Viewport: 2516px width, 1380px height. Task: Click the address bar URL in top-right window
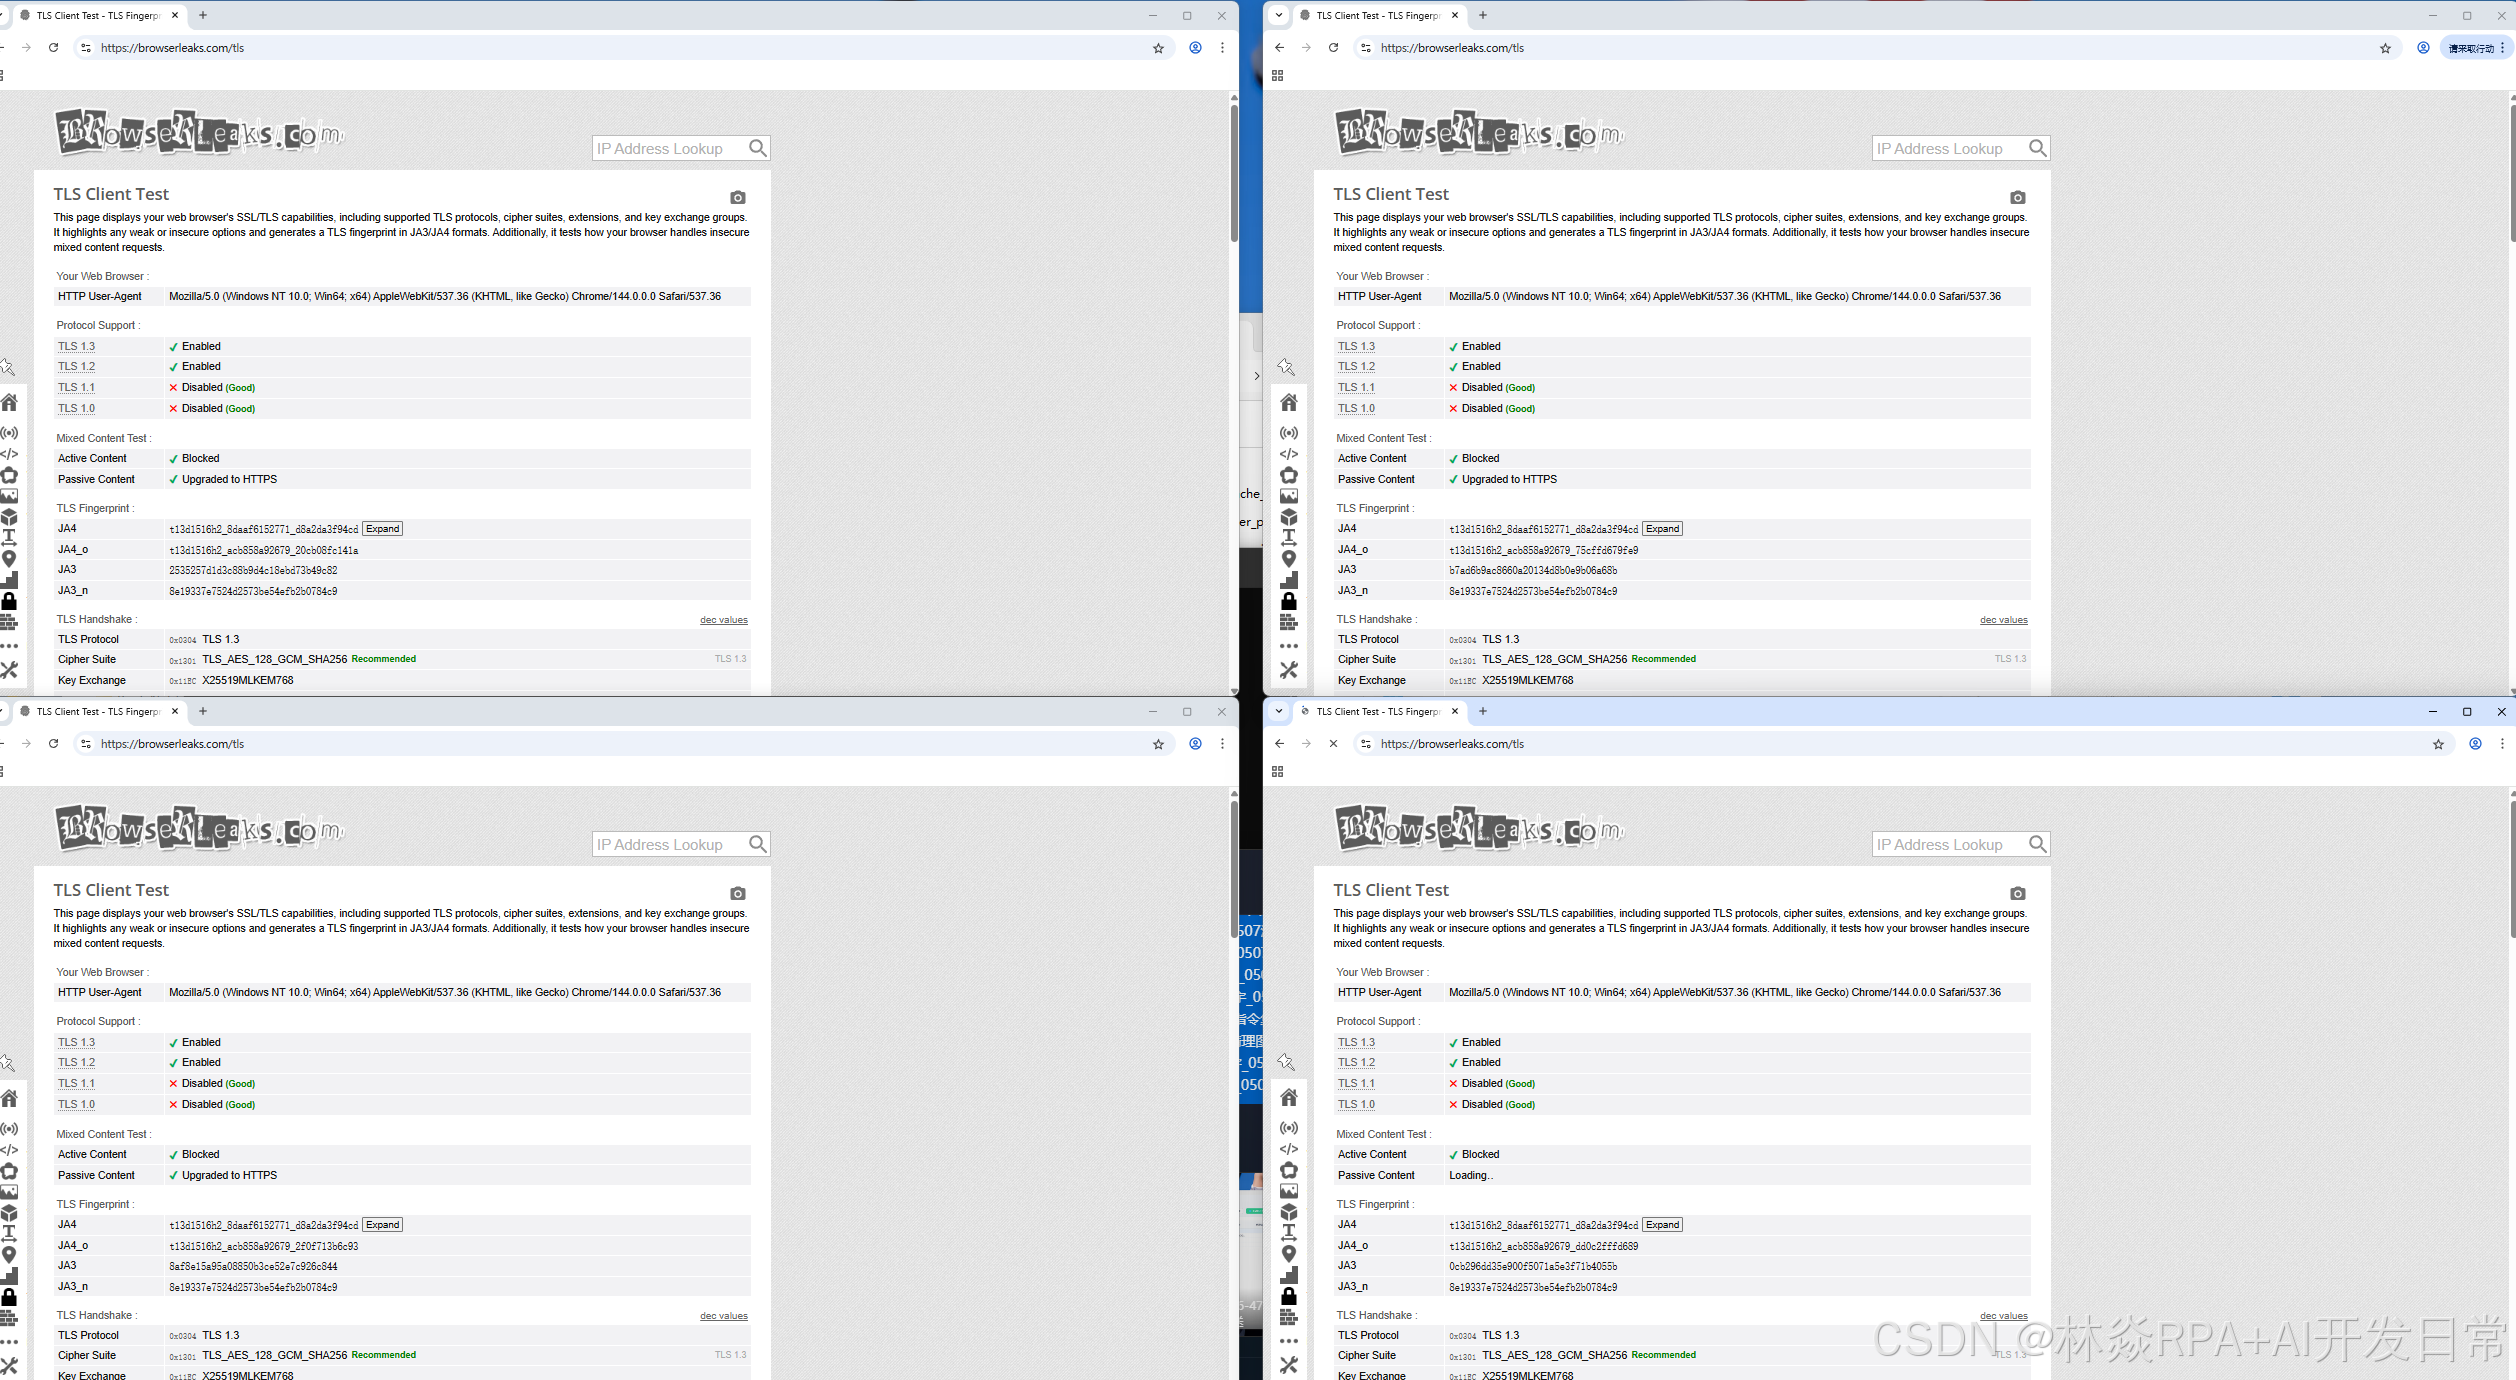coord(1452,48)
